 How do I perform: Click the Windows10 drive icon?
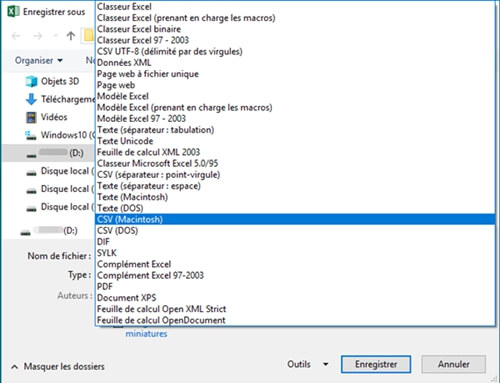pos(31,135)
